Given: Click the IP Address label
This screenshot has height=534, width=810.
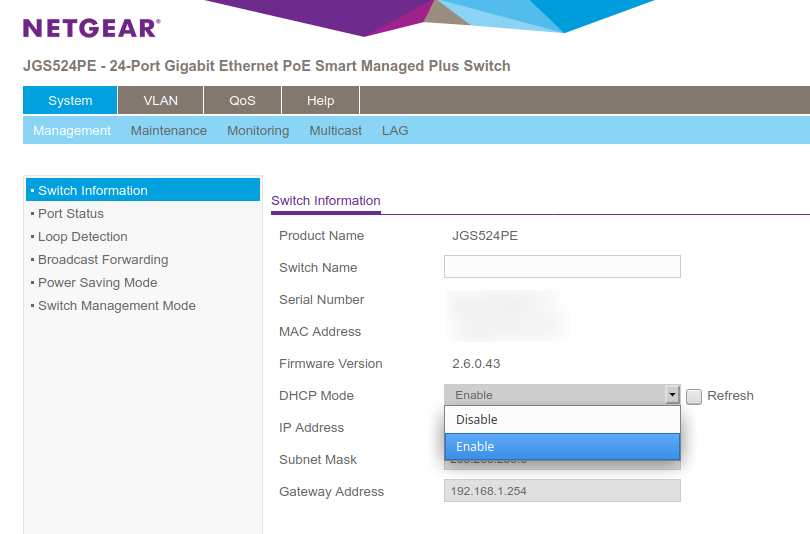Looking at the screenshot, I should pos(311,428).
